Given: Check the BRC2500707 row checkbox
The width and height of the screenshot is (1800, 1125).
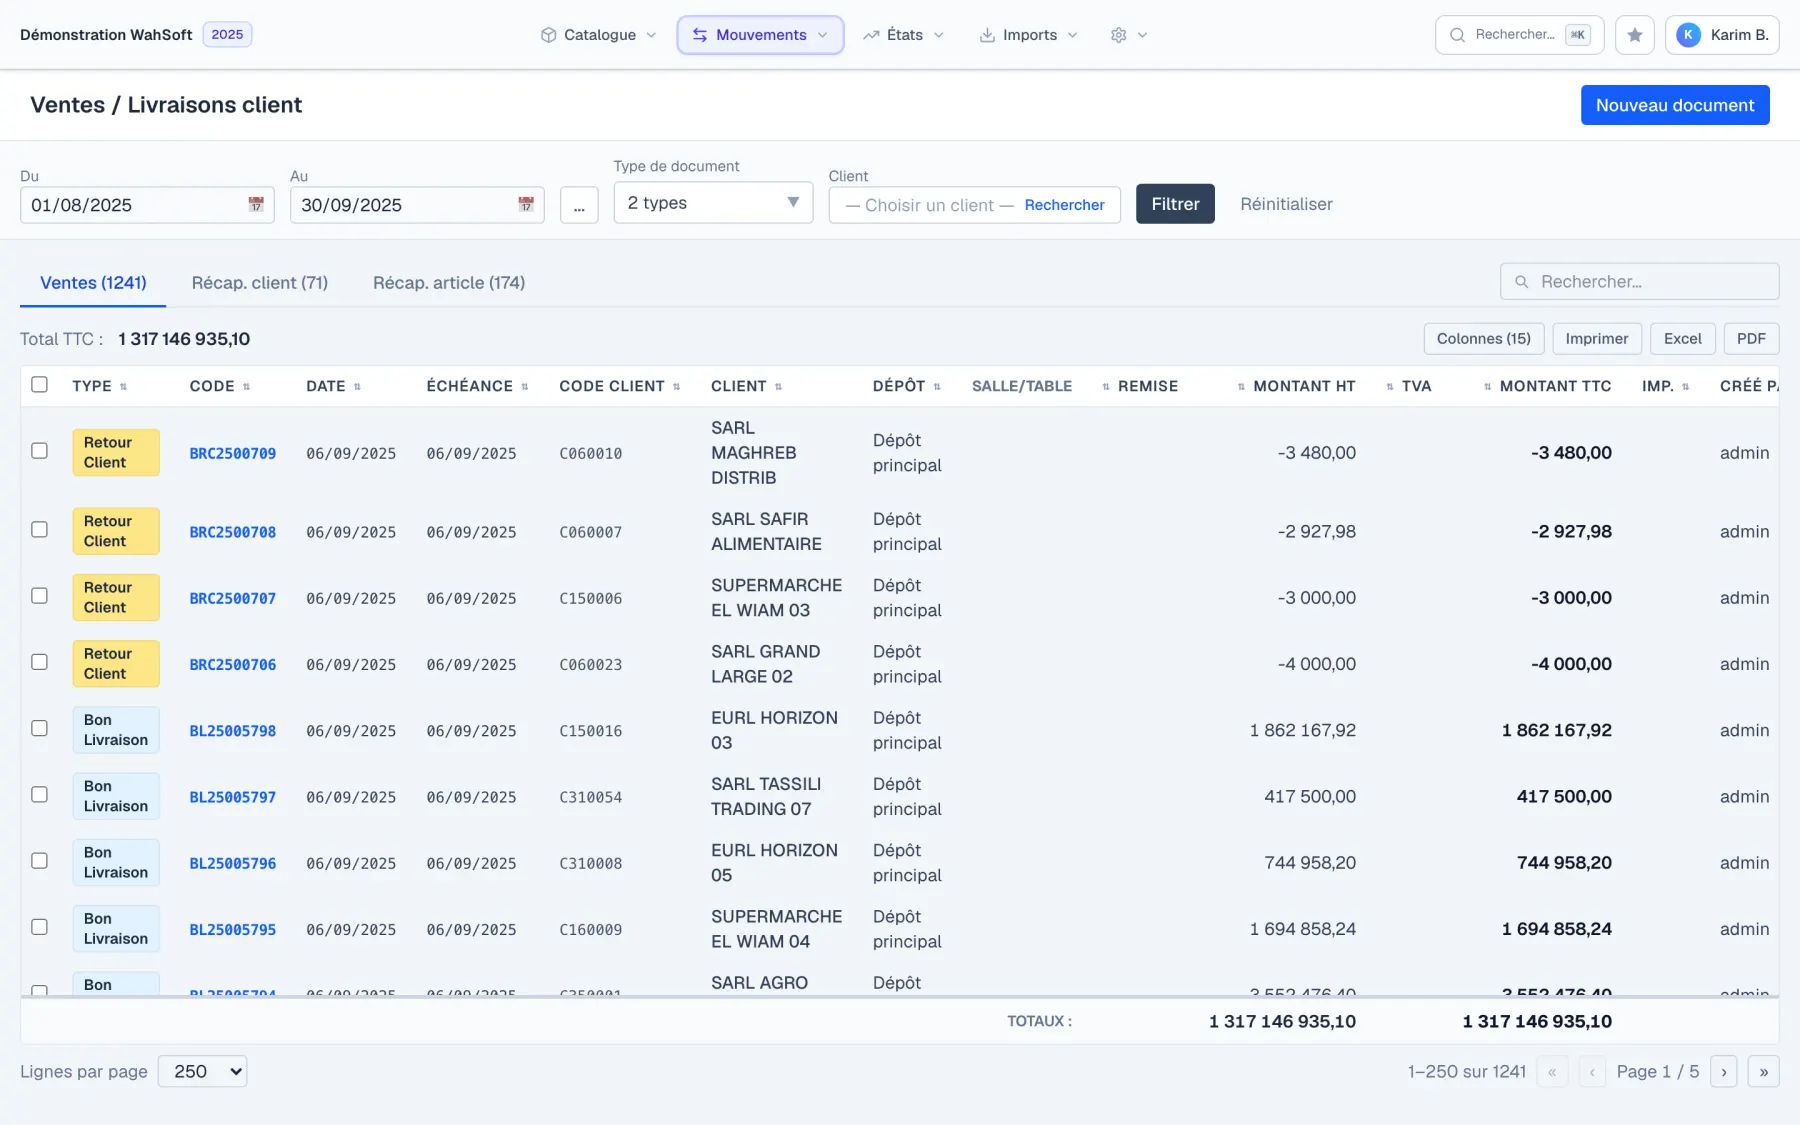Looking at the screenshot, I should click(39, 596).
